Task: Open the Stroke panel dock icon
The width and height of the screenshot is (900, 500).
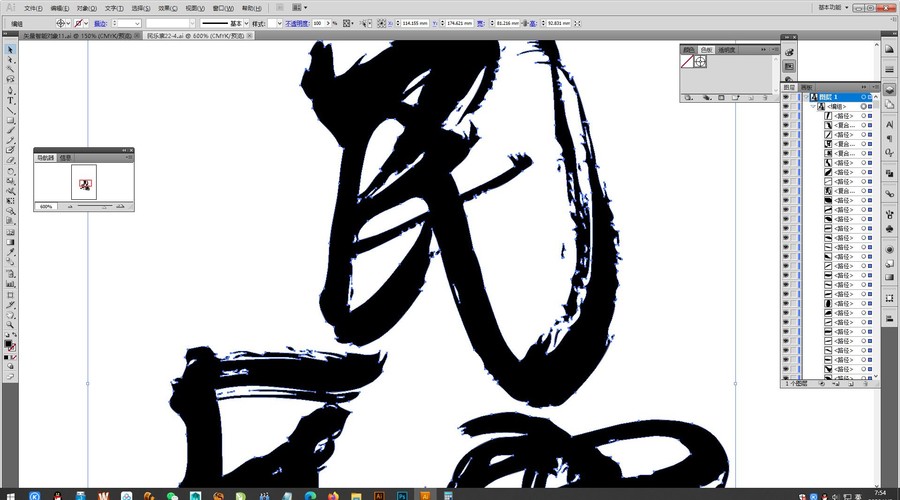Action: tap(889, 69)
